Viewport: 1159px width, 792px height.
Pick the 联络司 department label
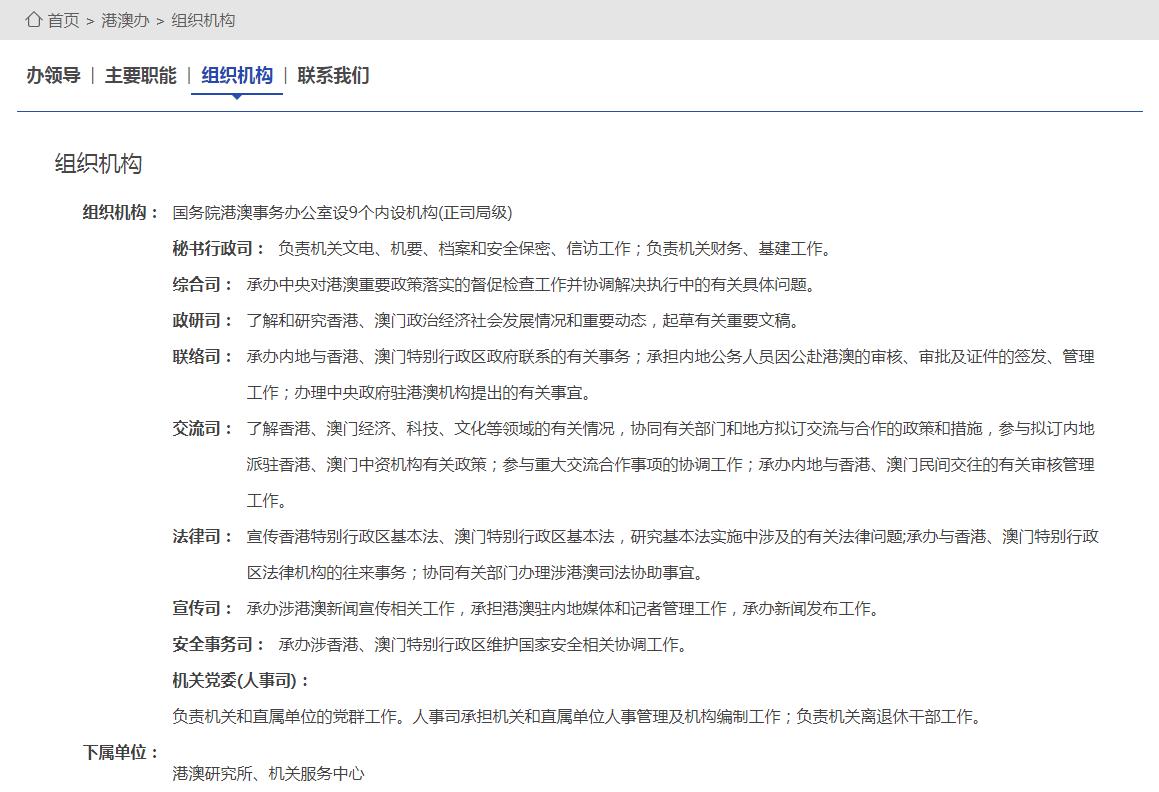(x=201, y=357)
